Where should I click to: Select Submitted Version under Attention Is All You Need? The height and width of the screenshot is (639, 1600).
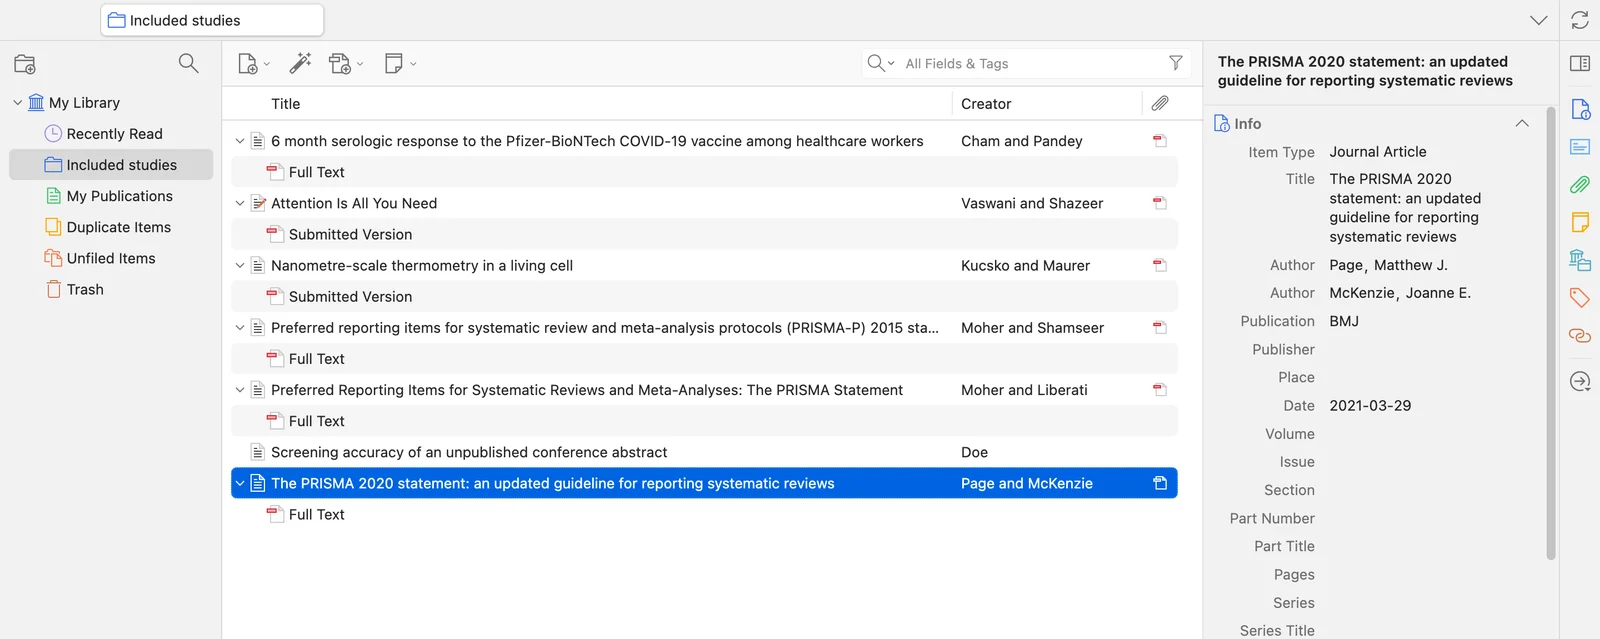tap(704, 234)
